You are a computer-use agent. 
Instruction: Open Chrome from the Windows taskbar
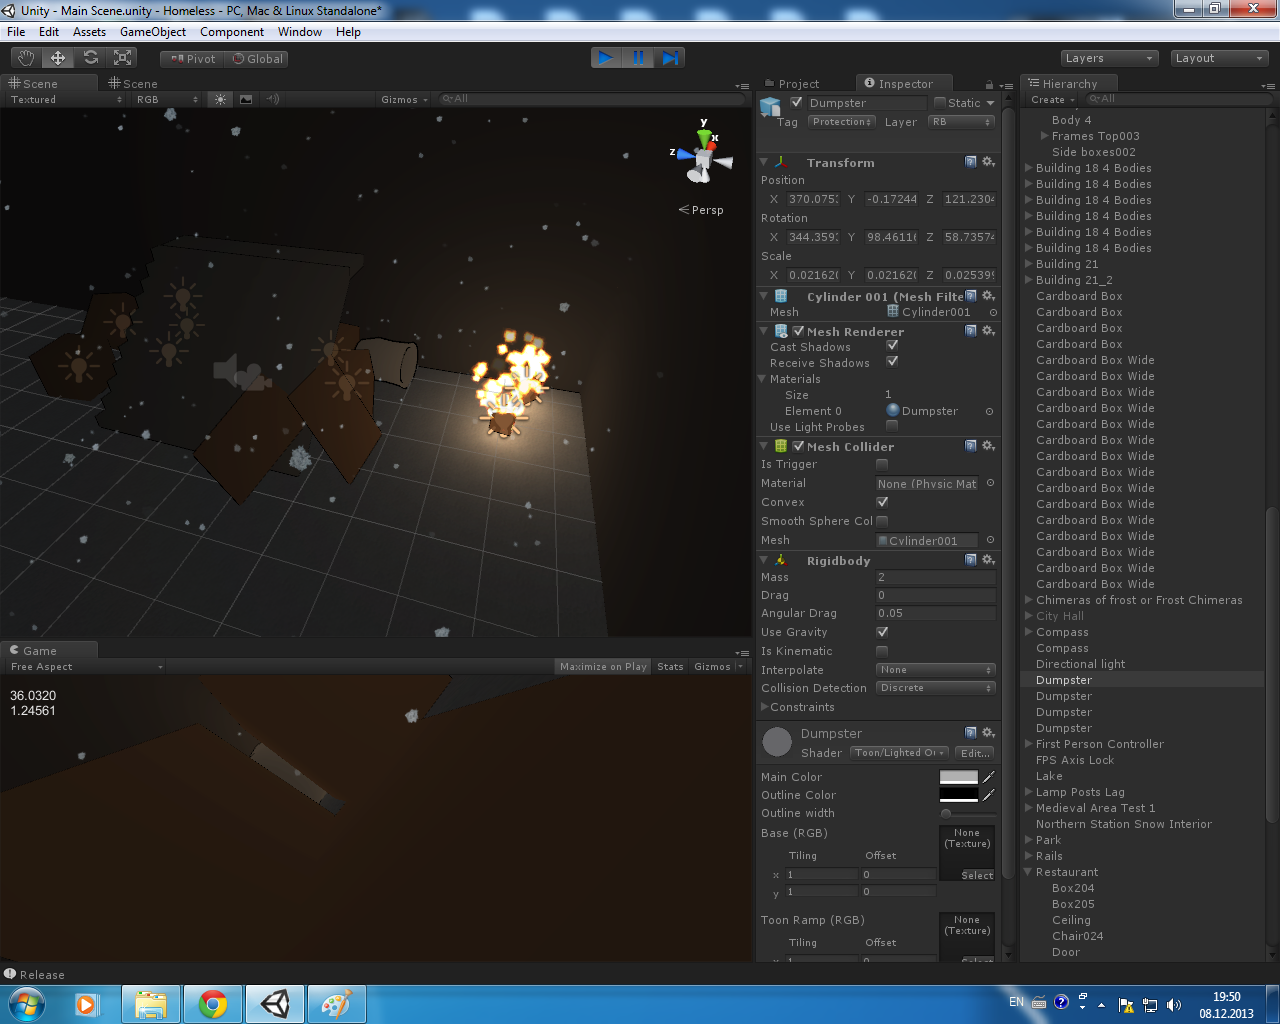coord(212,1004)
